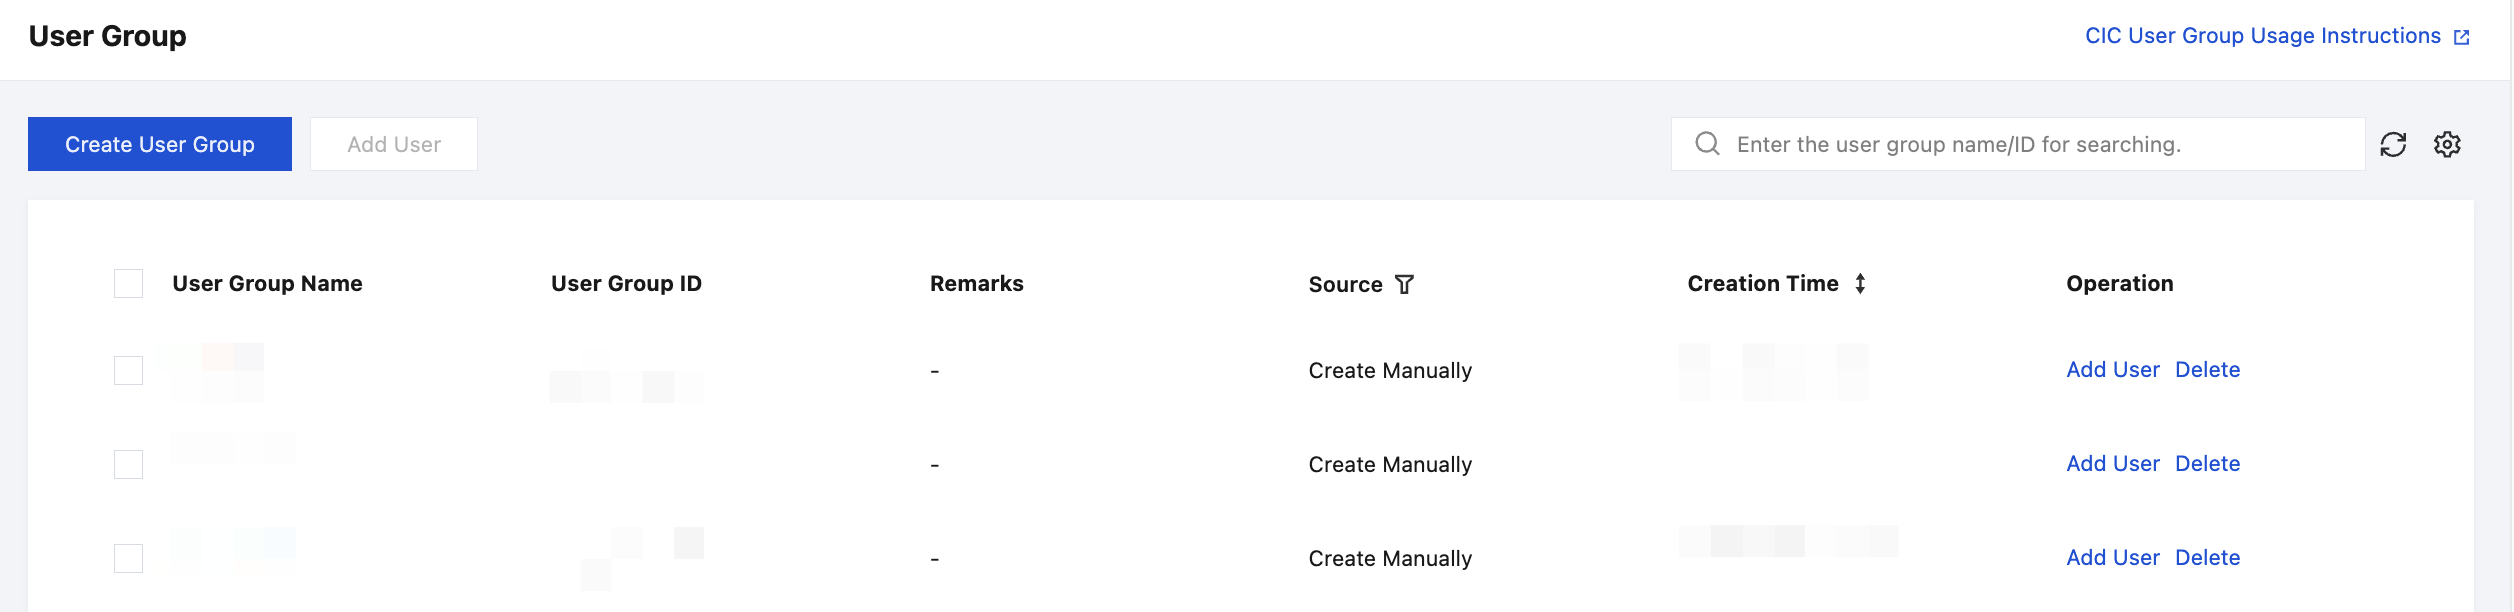The width and height of the screenshot is (2514, 612).
Task: Check the second user group row checkbox
Action: [128, 465]
